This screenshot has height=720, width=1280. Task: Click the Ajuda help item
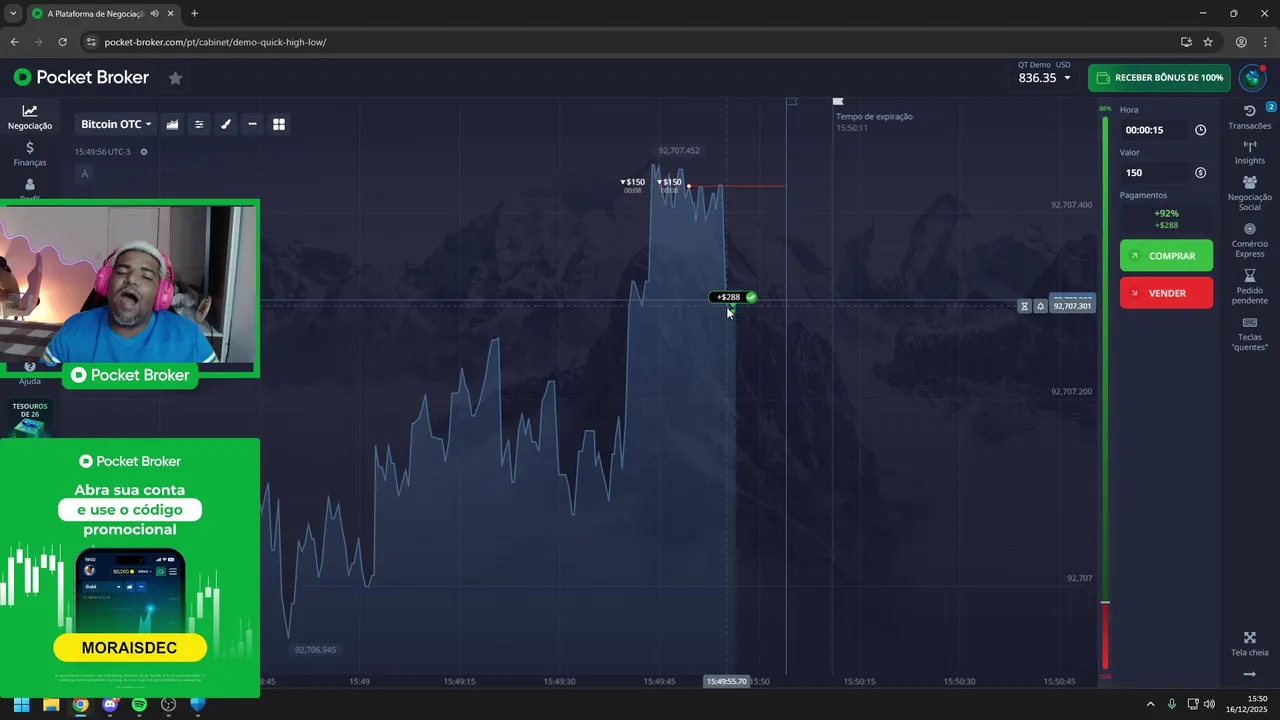point(30,374)
